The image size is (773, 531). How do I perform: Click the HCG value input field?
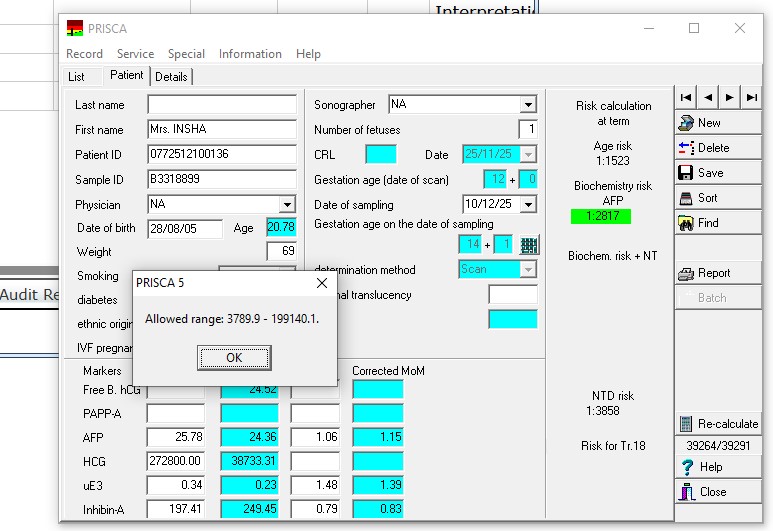coord(176,462)
